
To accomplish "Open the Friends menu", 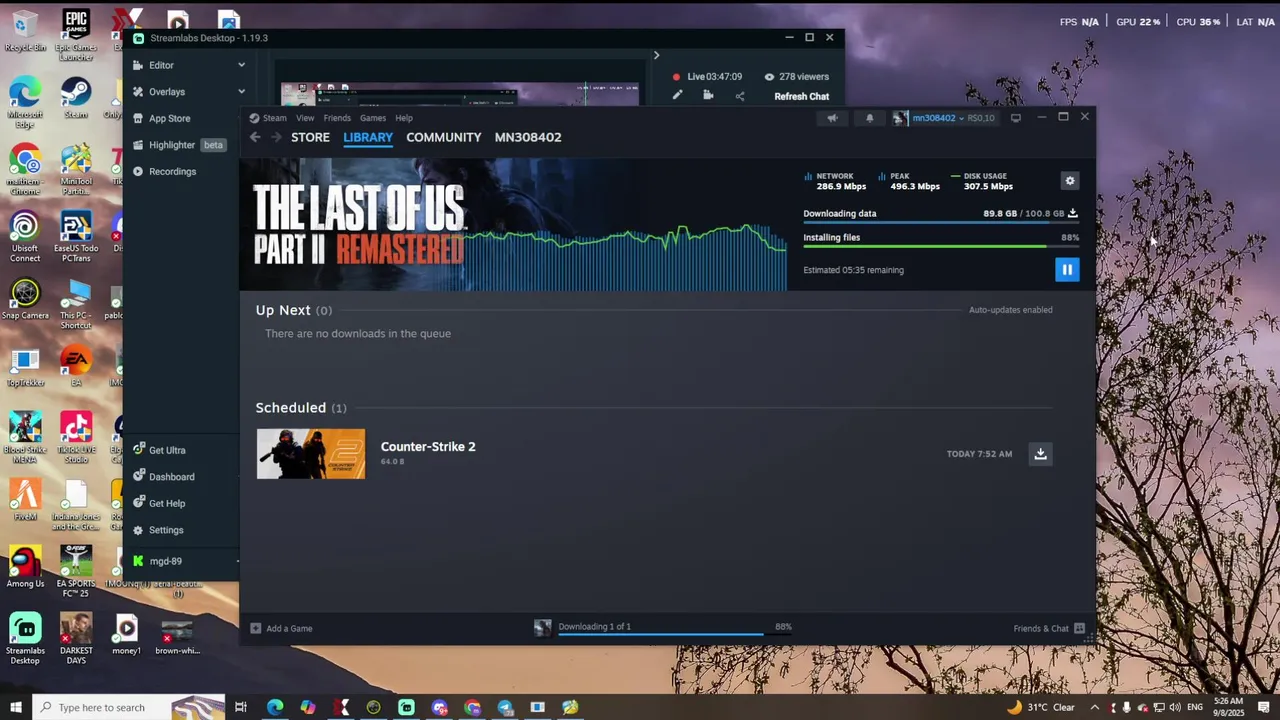I will (x=337, y=118).
